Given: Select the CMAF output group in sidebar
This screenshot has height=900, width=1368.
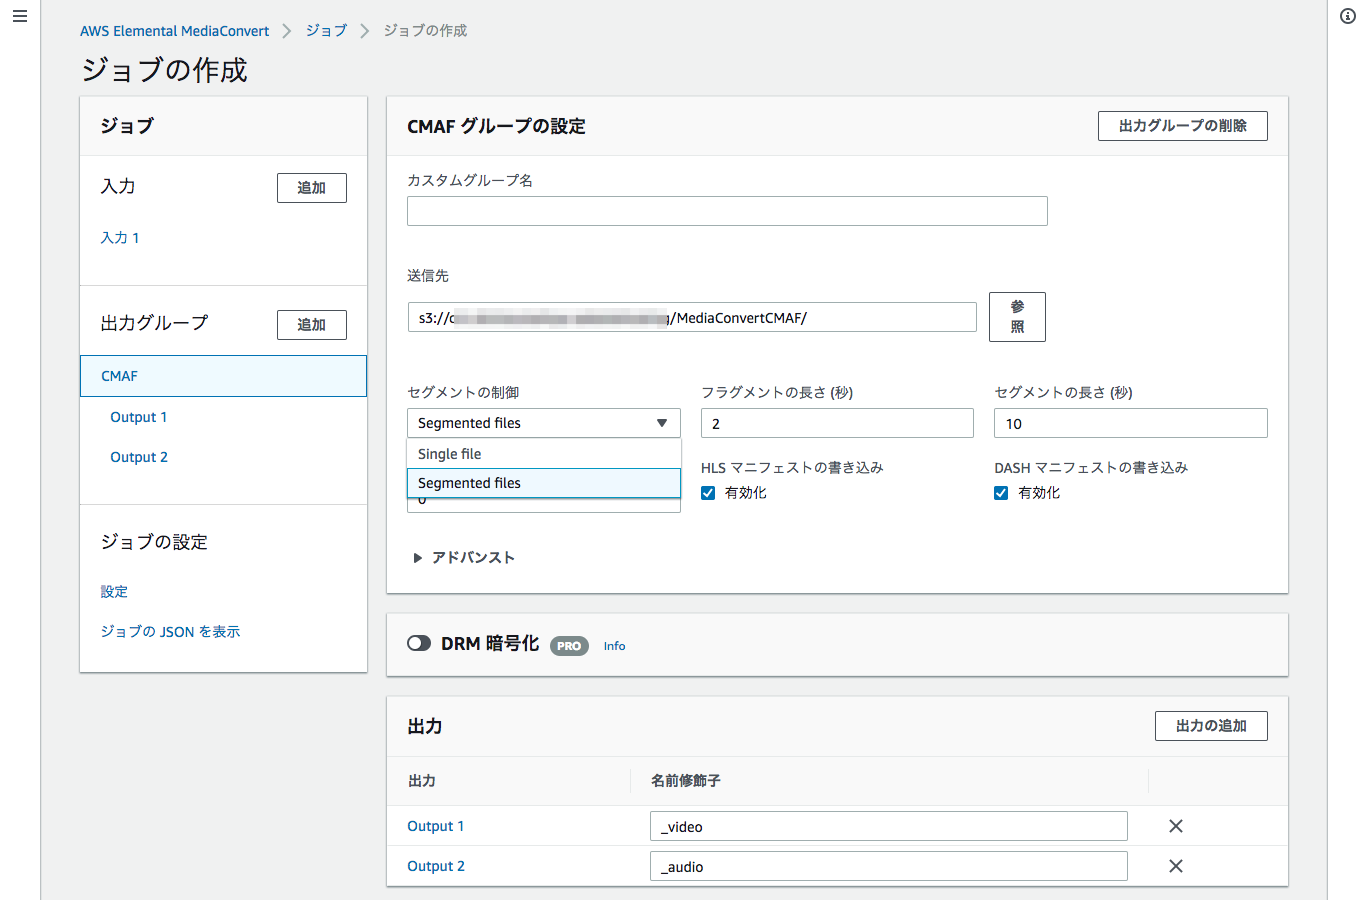Looking at the screenshot, I should point(119,375).
